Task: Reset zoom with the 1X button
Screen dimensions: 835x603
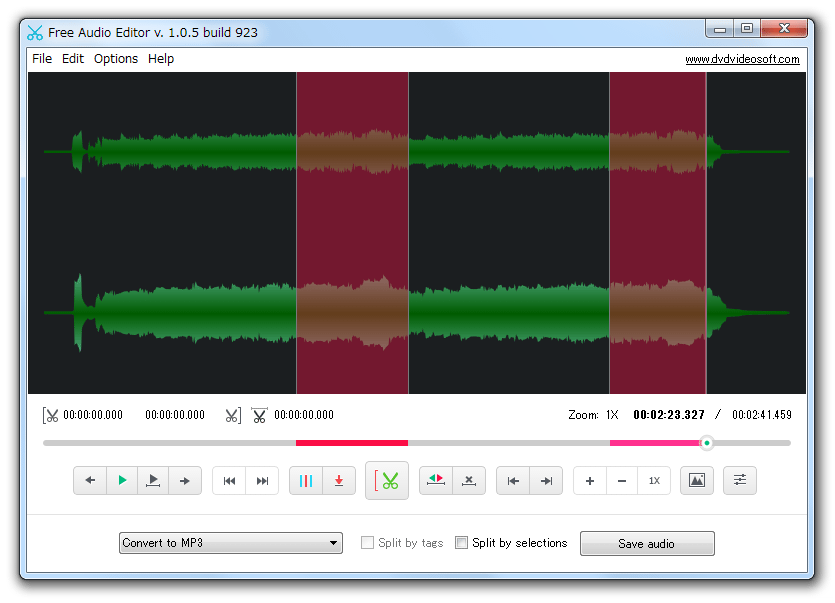Action: click(x=654, y=480)
